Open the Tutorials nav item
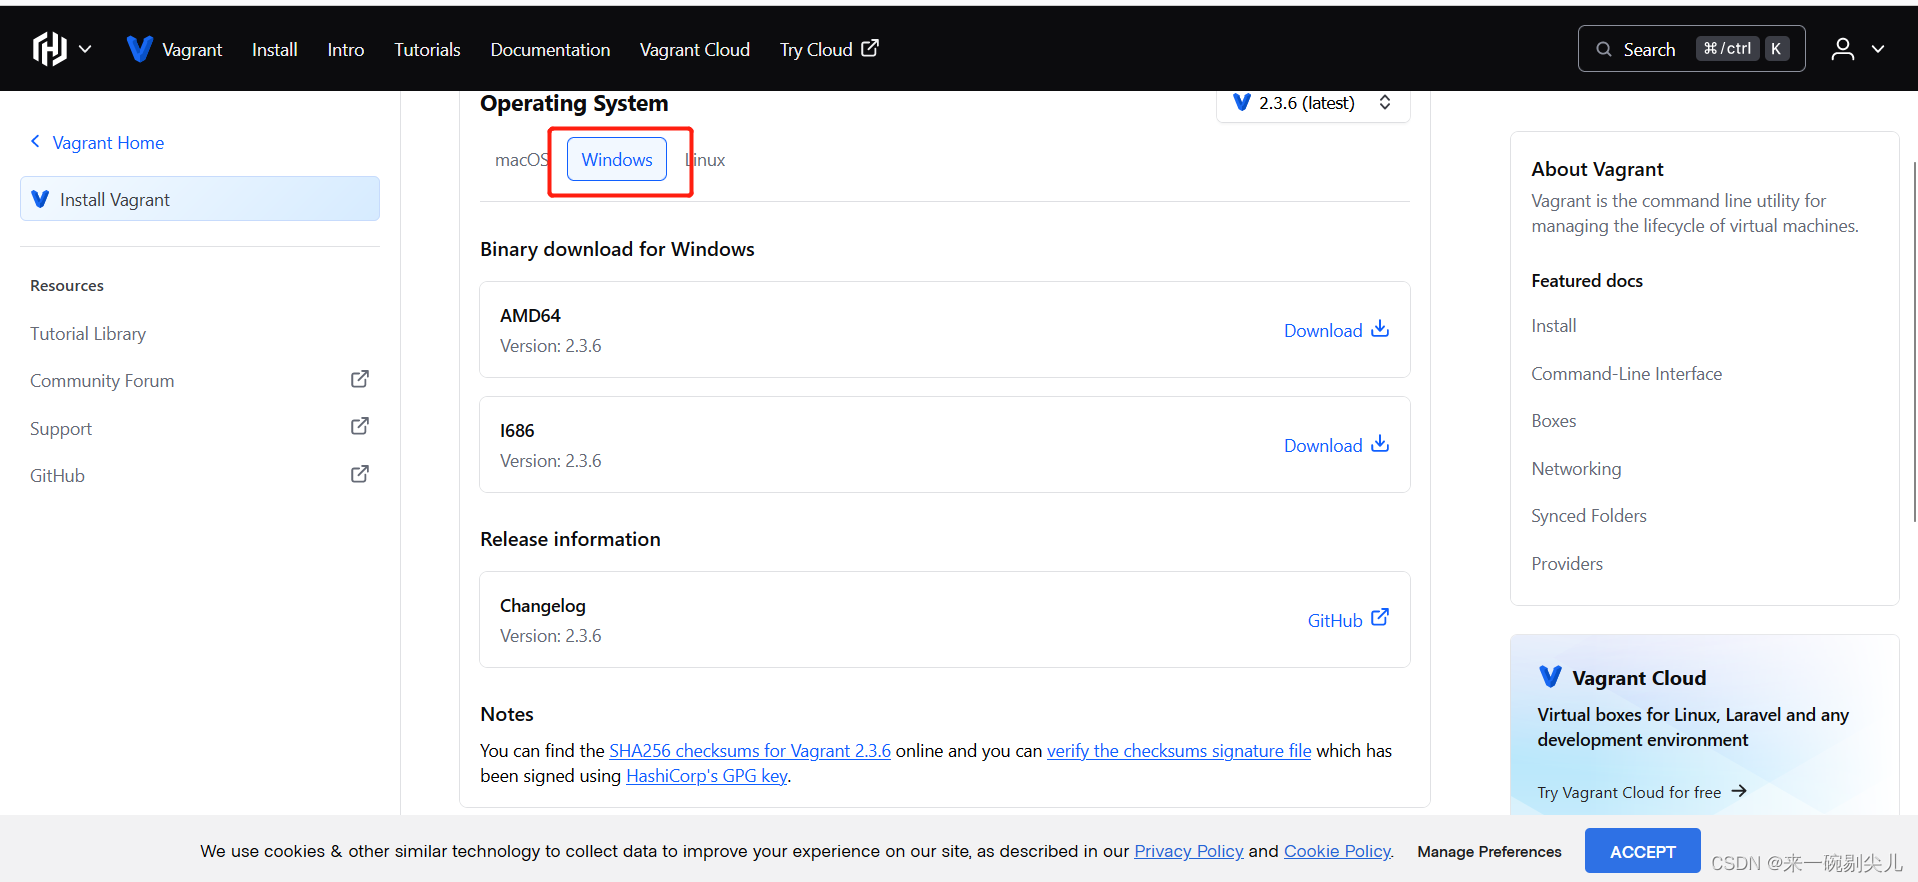1918x882 pixels. click(x=427, y=49)
